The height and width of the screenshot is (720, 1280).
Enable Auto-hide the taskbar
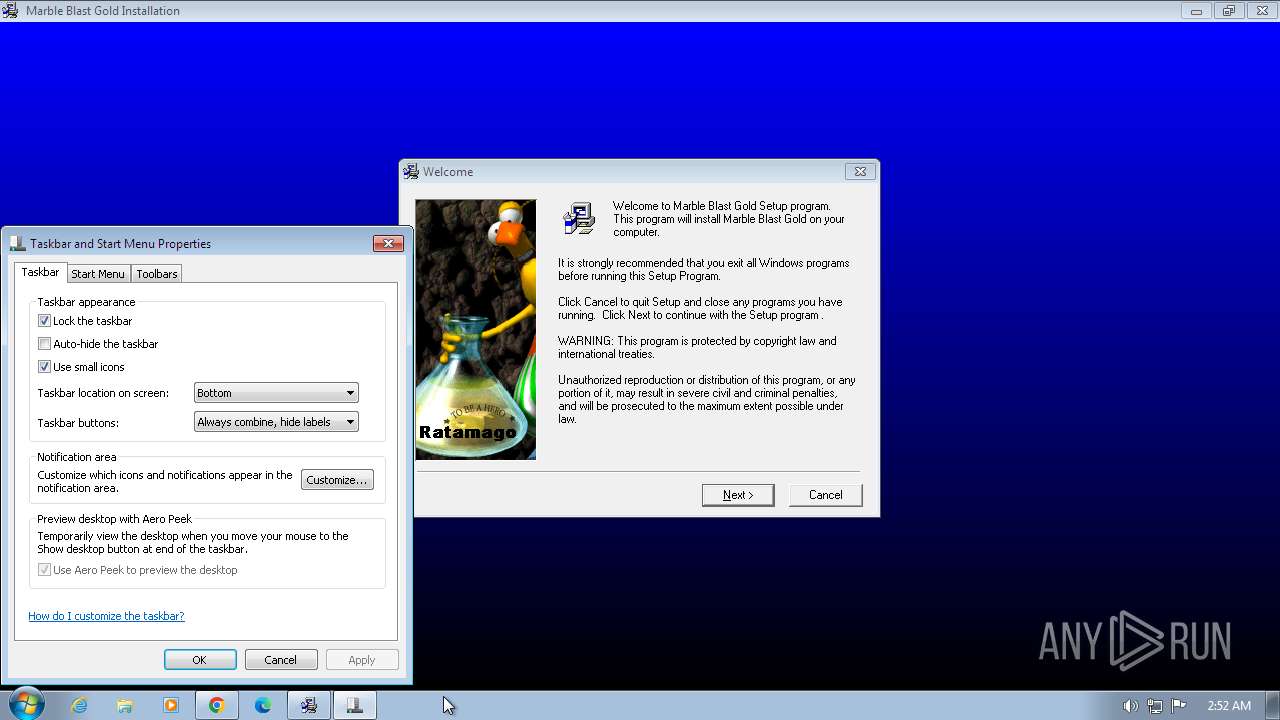[44, 344]
